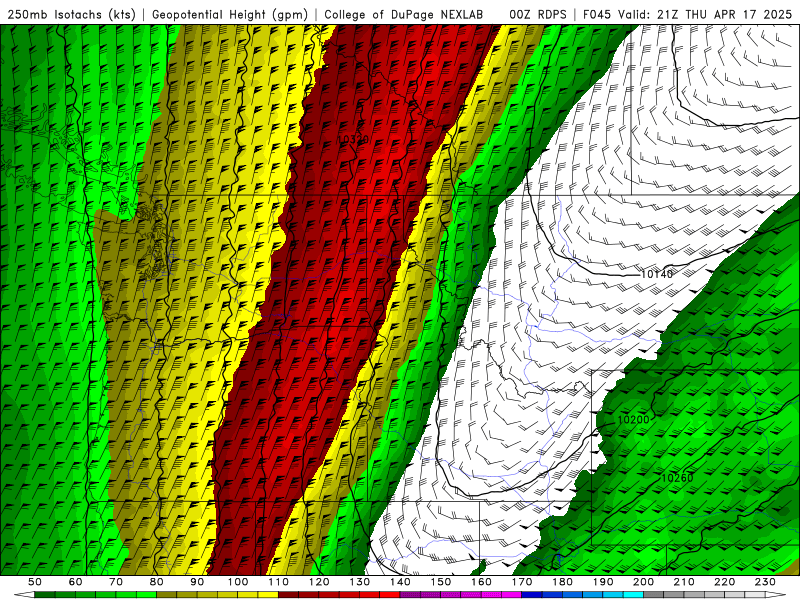Click the 210 value on the color scale
This screenshot has width=800, height=600.
[x=684, y=582]
